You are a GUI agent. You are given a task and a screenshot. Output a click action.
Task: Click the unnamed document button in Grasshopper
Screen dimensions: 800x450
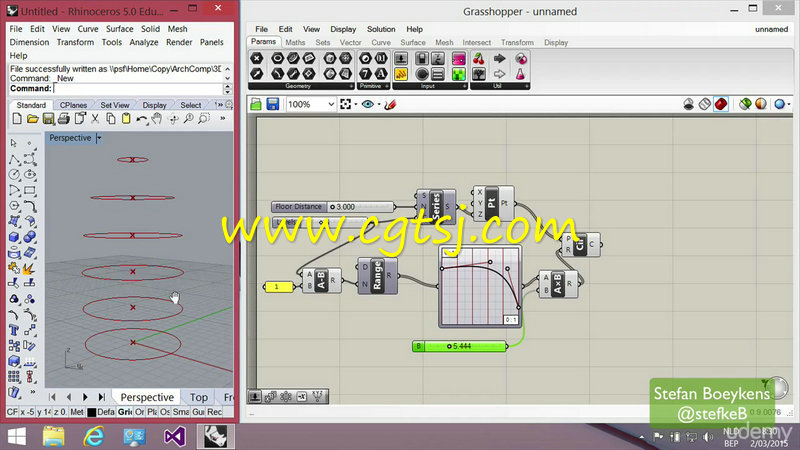[x=771, y=29]
